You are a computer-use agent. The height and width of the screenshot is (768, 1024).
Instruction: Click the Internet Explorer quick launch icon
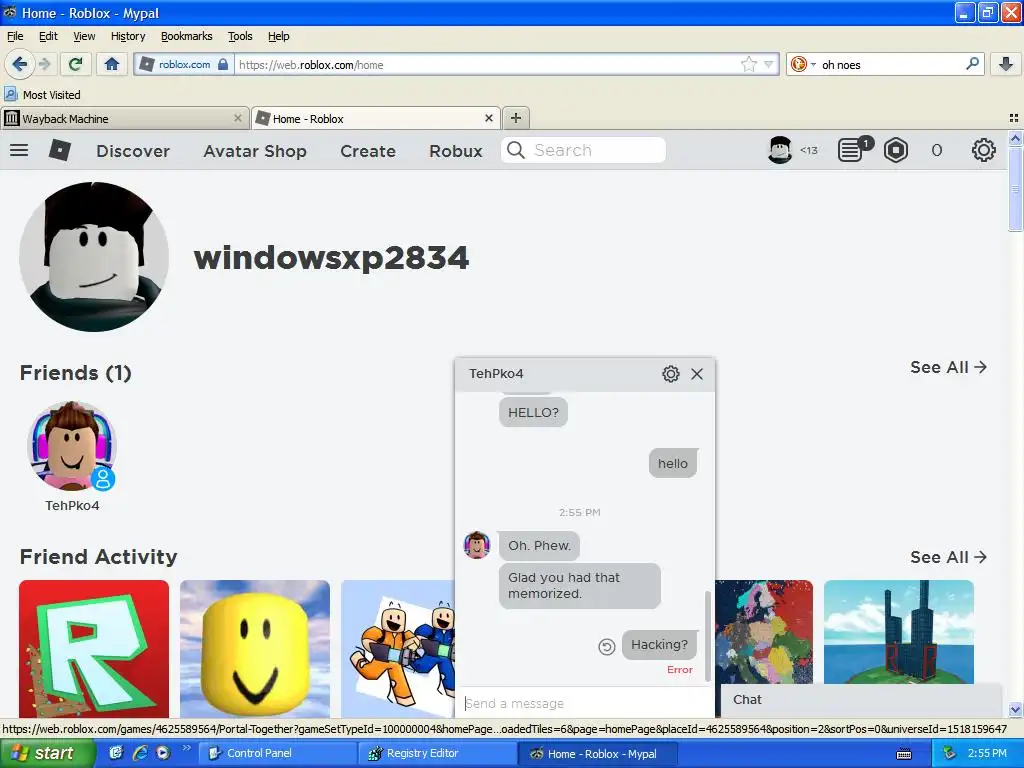(x=140, y=753)
